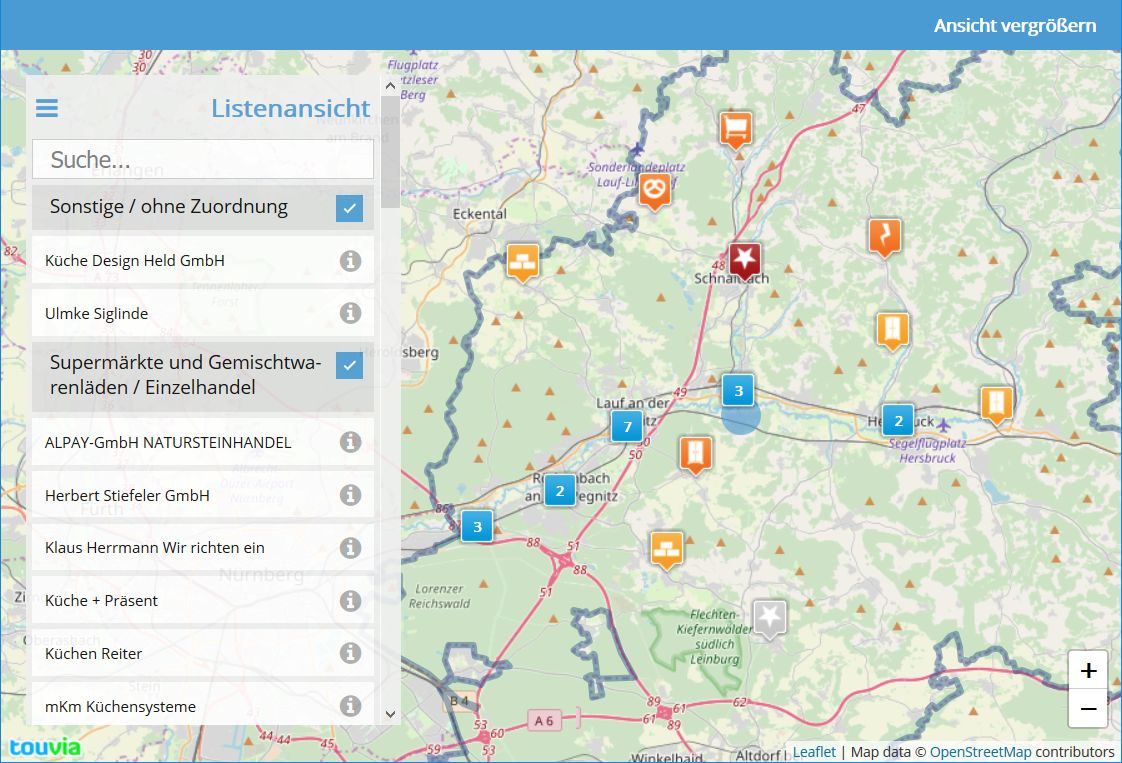Select the Herbert Stiefeler GmbH entry
This screenshot has height=763, width=1122.
[203, 495]
